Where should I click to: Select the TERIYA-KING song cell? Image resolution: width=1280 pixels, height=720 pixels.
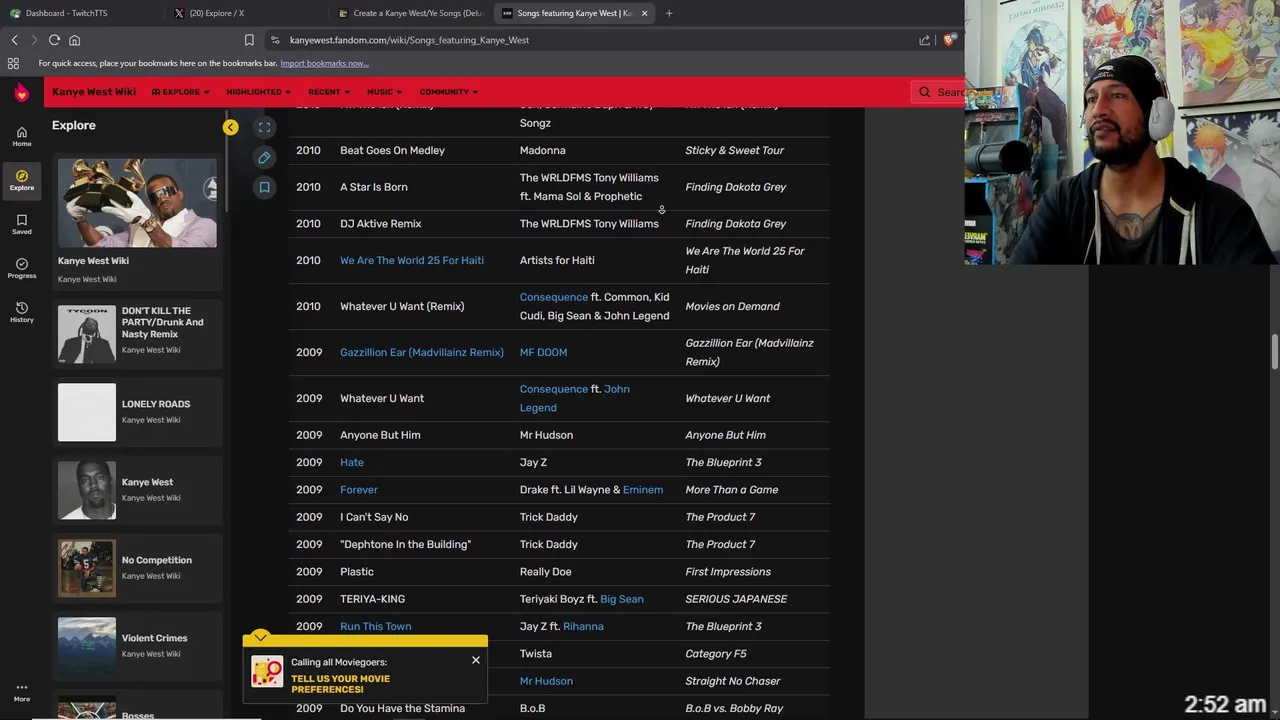372,599
